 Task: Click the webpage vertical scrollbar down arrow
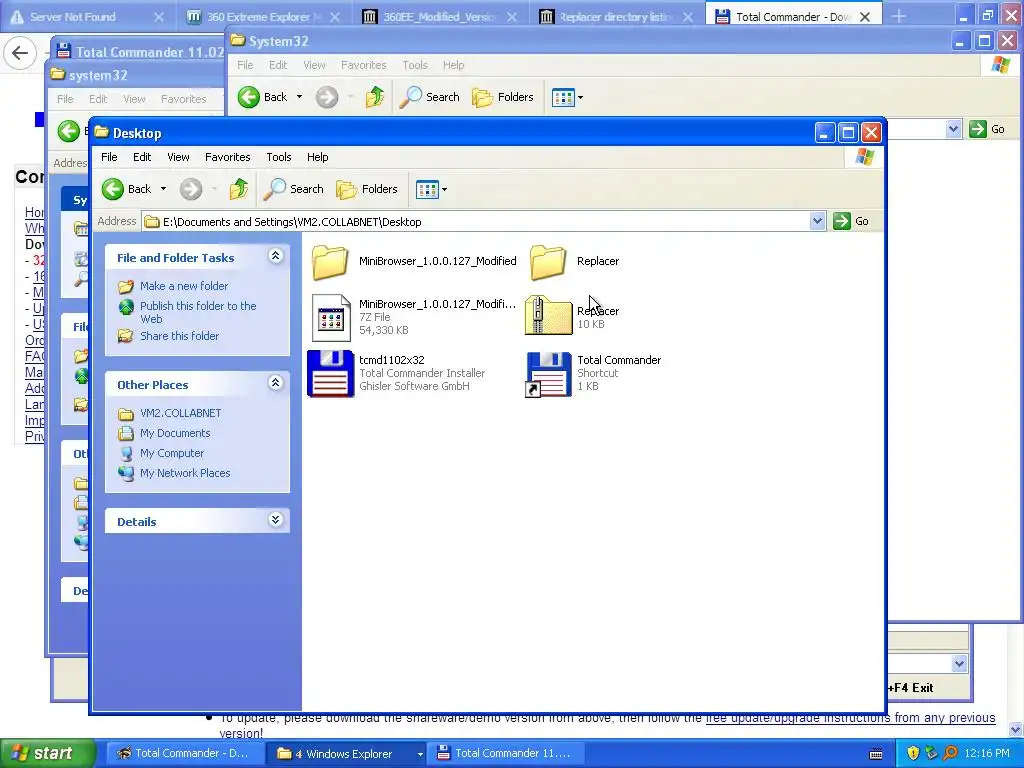1016,729
